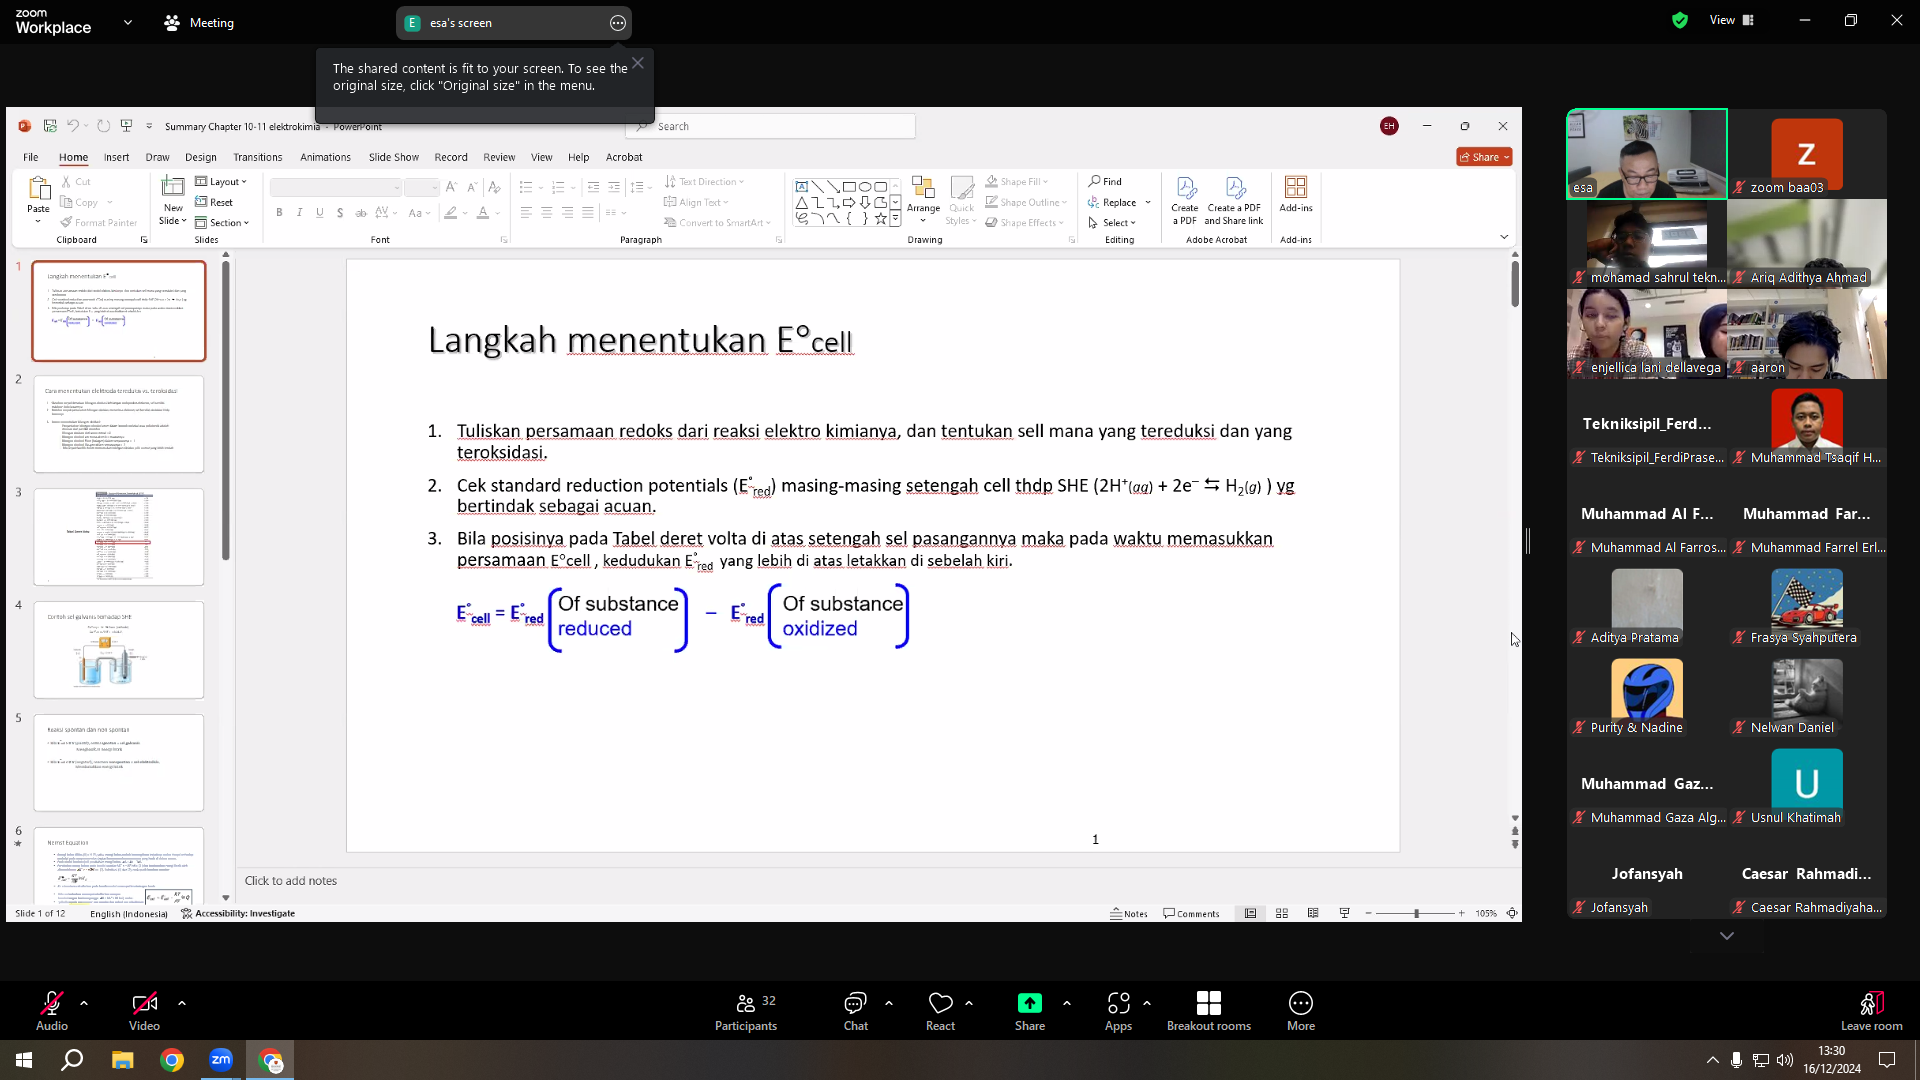The image size is (1920, 1080).
Task: Toggle Fit slide to current window
Action: pyautogui.click(x=1512, y=913)
